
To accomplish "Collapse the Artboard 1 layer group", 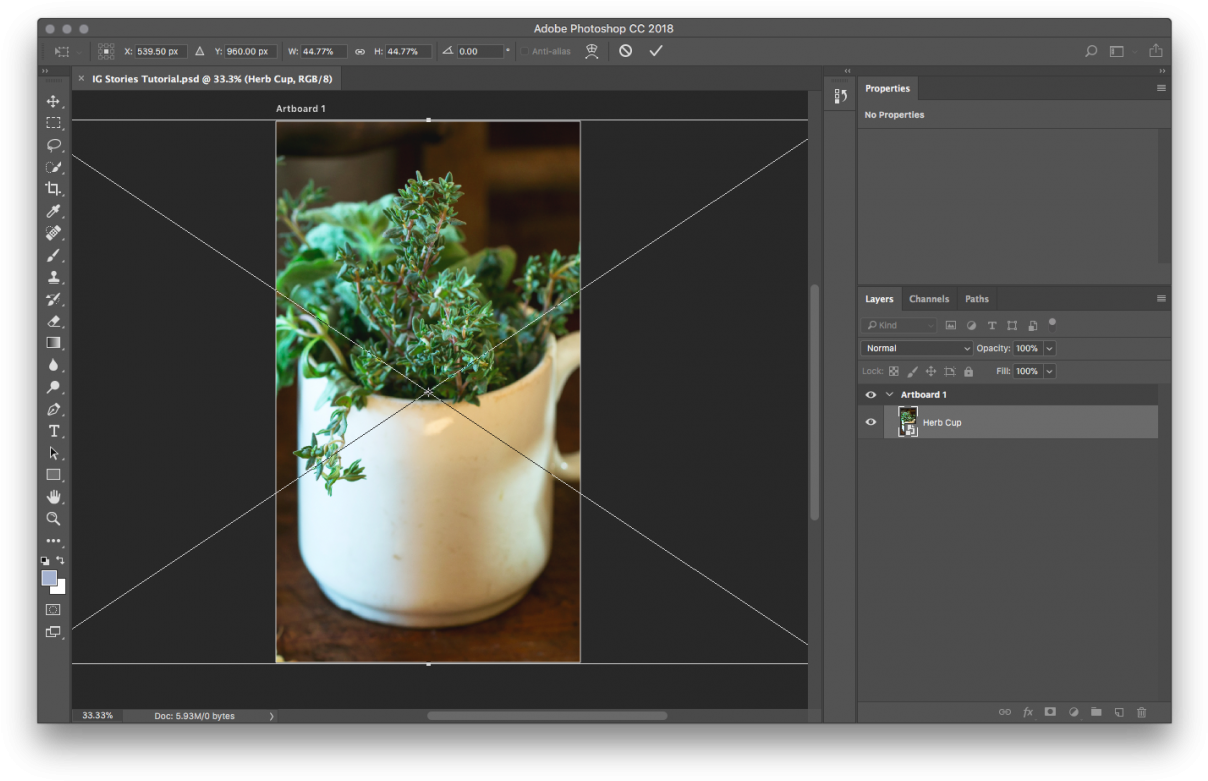I will 889,394.
